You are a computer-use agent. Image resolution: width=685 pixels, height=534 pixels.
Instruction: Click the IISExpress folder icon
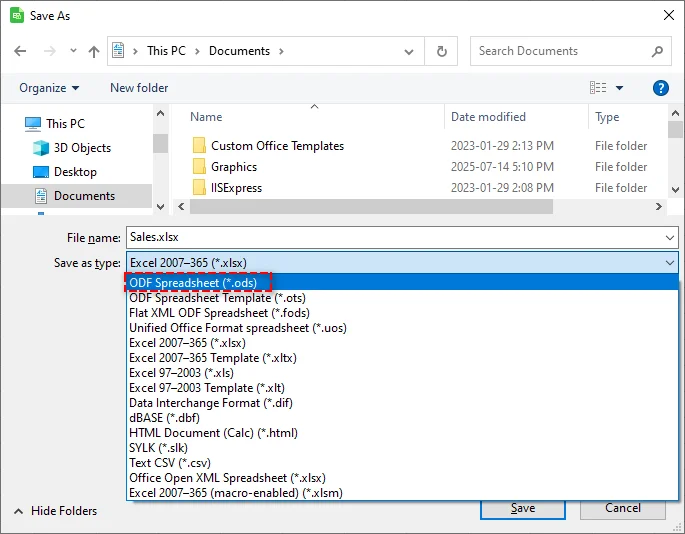coord(199,187)
